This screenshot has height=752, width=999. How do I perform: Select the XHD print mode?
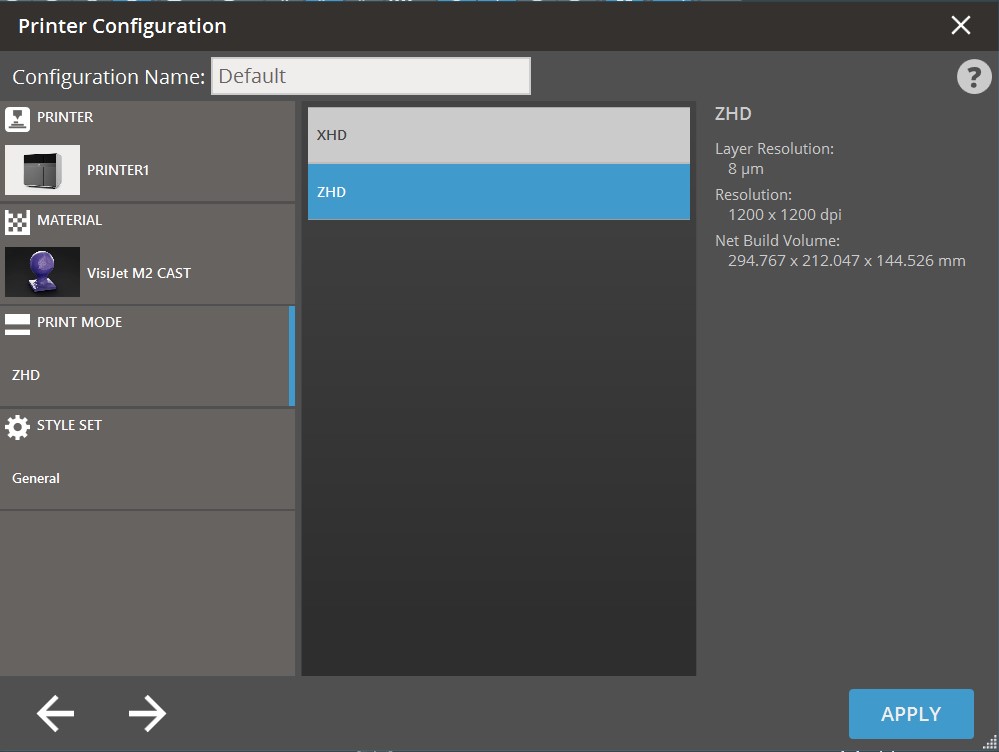point(497,134)
